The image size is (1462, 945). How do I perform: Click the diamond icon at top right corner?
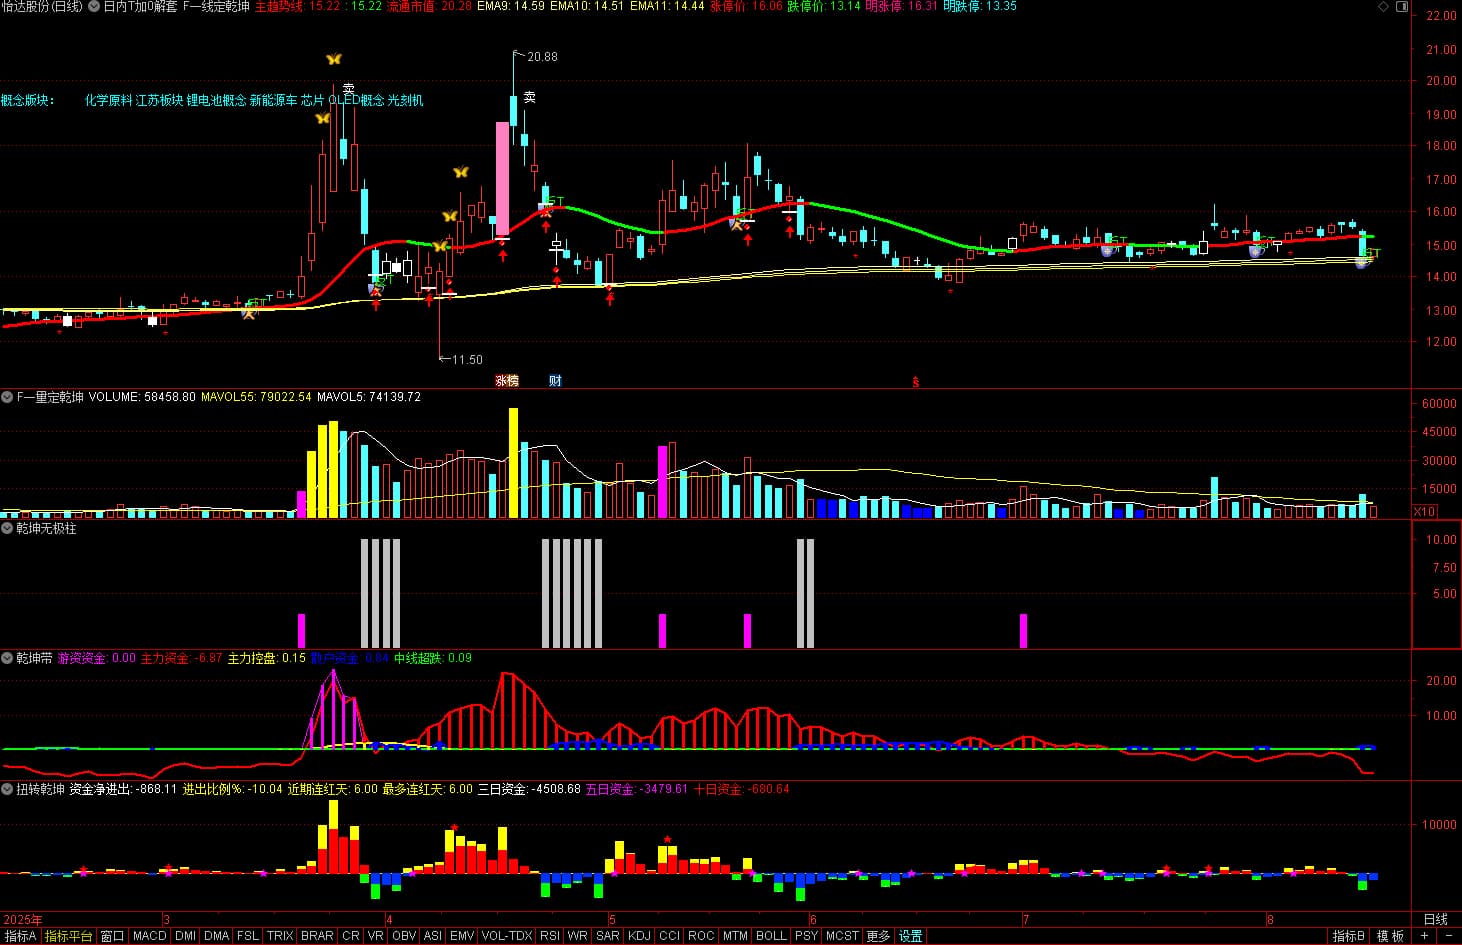coord(1384,7)
